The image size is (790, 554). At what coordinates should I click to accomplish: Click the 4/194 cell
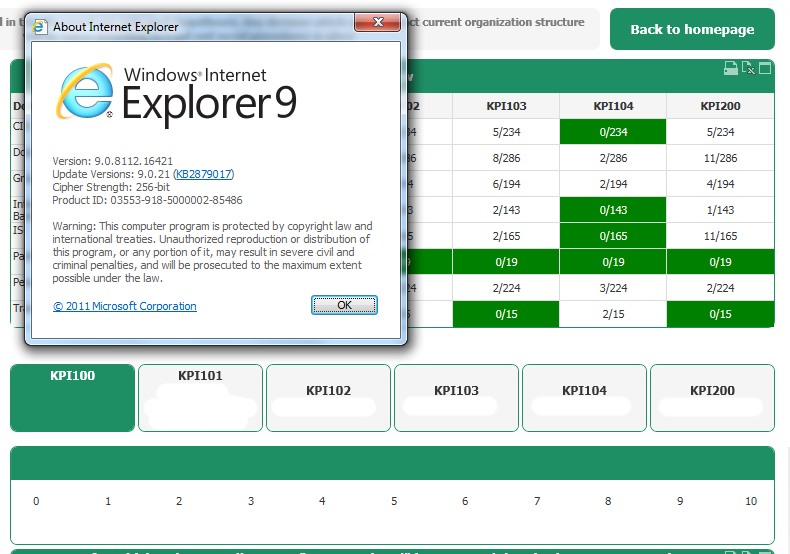coord(720,184)
